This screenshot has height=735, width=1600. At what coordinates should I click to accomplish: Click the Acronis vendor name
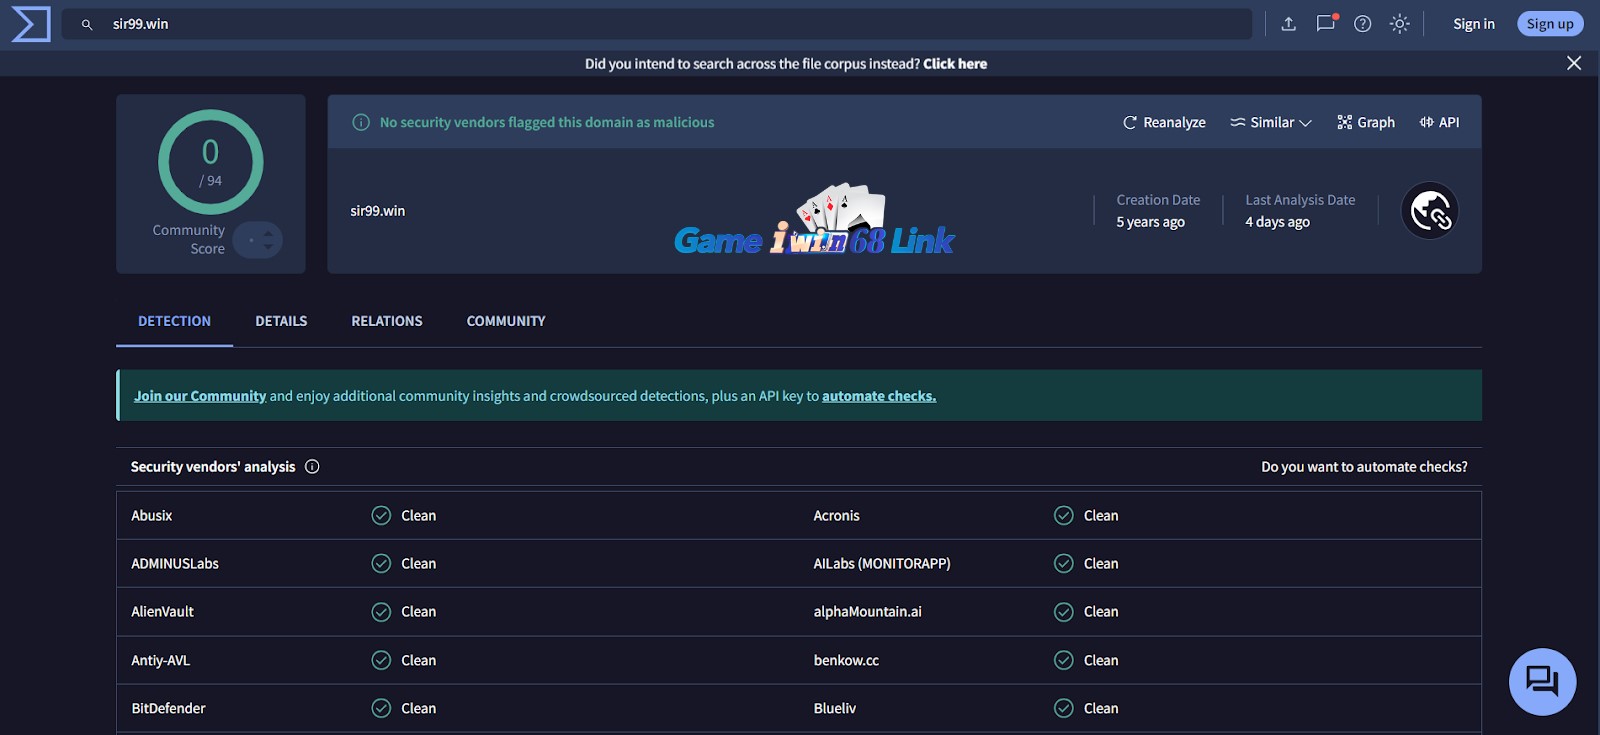click(x=836, y=516)
